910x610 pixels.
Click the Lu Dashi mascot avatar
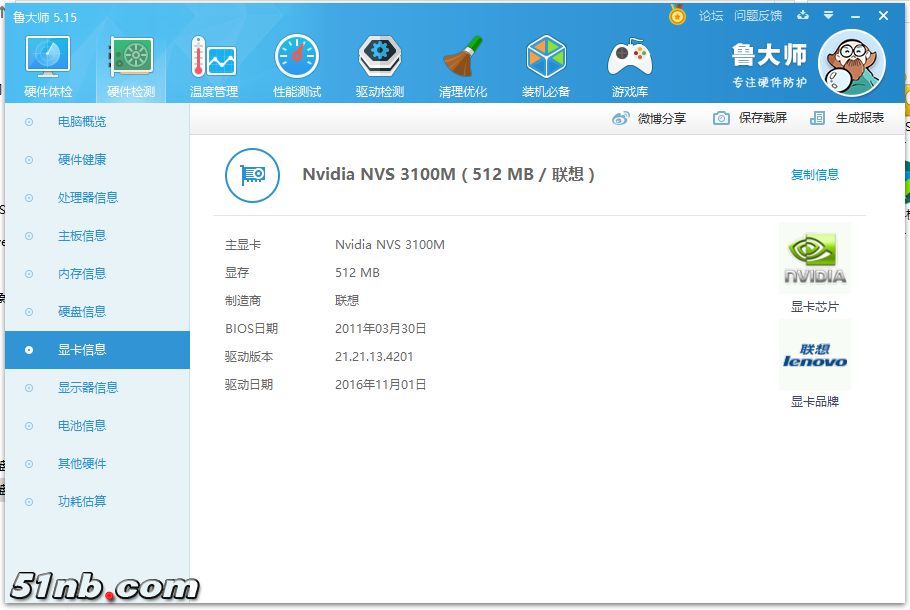tap(851, 62)
